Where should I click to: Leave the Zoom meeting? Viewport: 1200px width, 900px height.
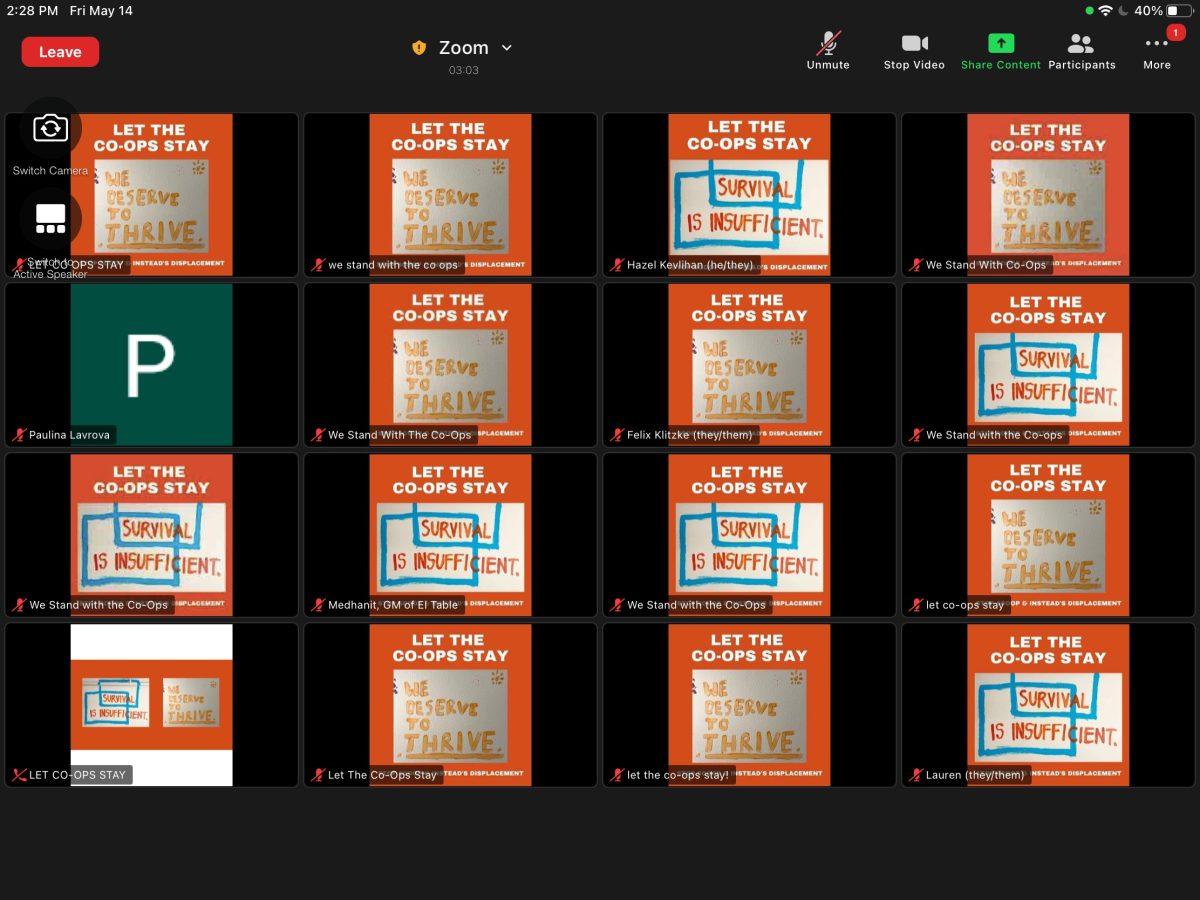coord(60,52)
